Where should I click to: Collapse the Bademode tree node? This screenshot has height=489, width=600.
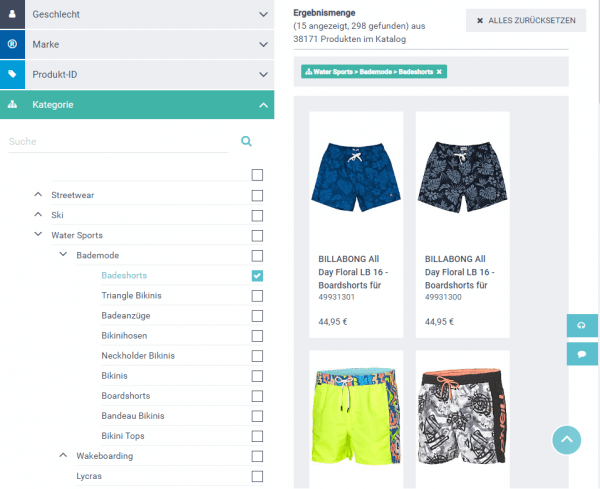point(63,254)
